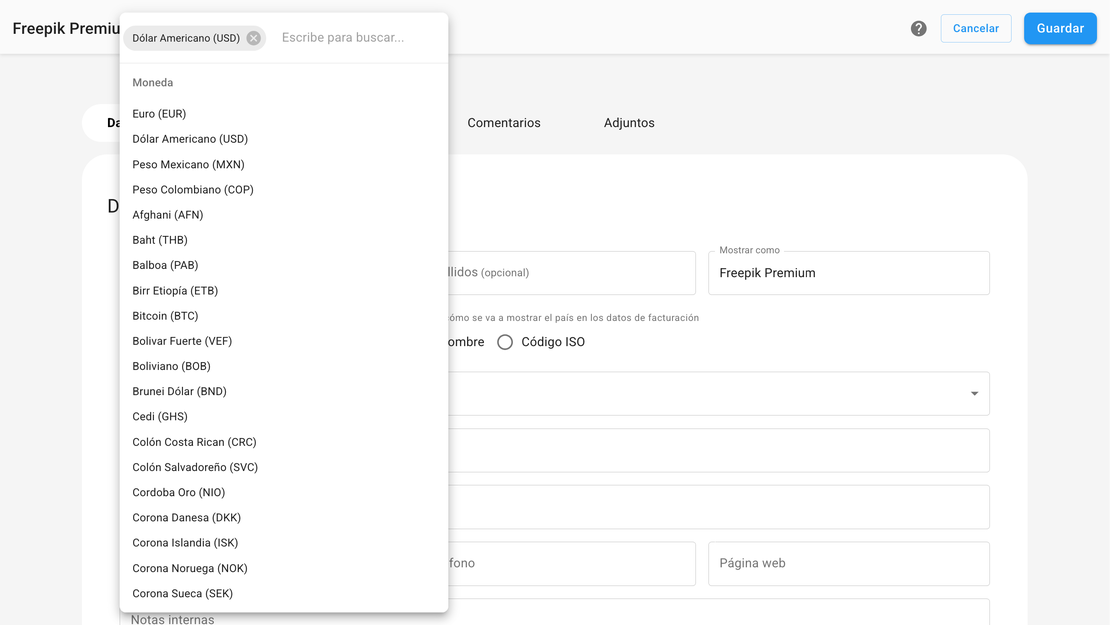The height and width of the screenshot is (625, 1110).
Task: Pick Corona Danesa (DKK) currency
Action: tap(186, 518)
